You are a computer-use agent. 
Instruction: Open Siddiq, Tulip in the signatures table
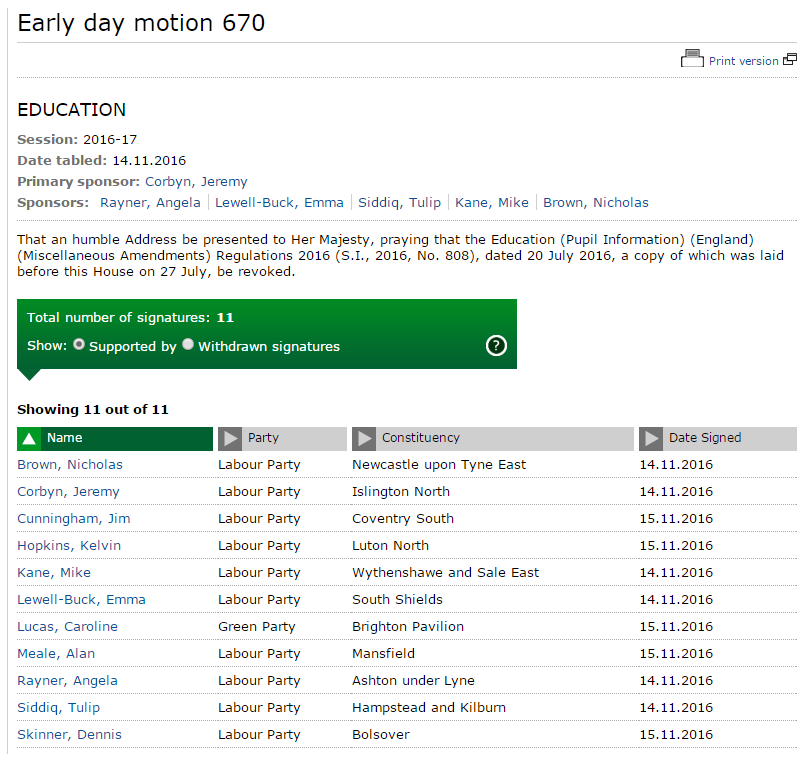[59, 708]
